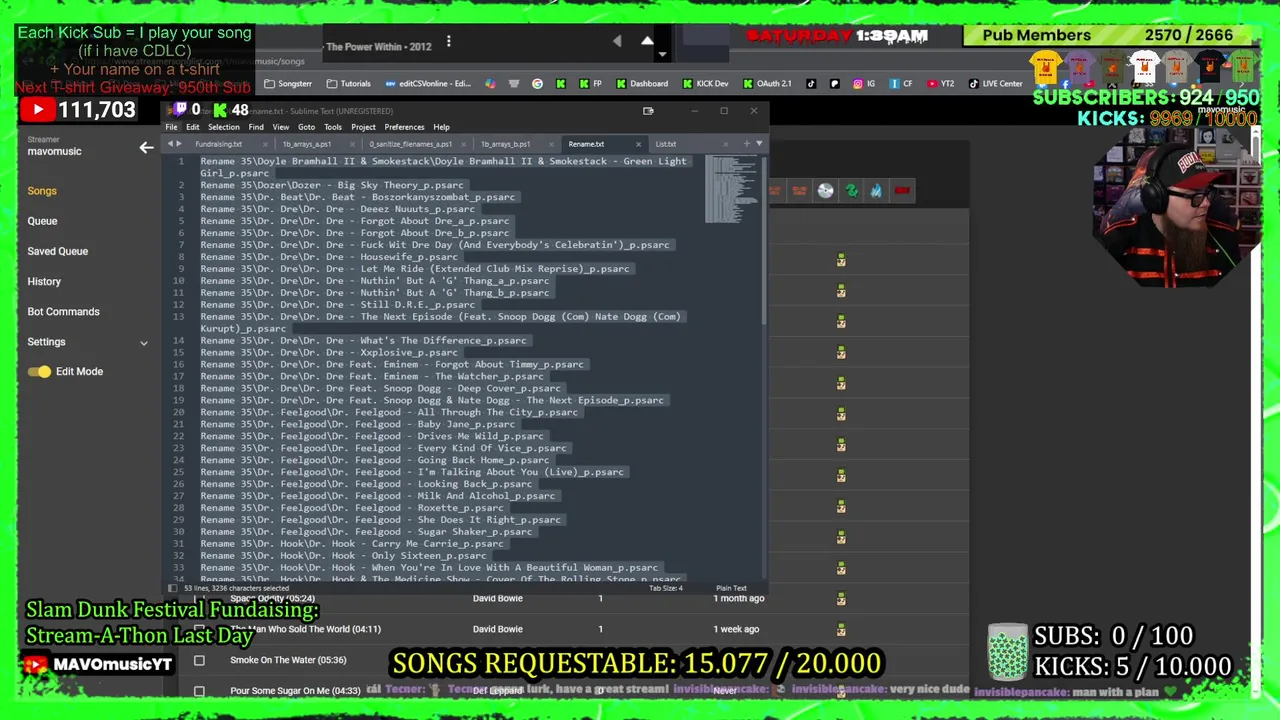Close the Fundraising.txt tab
Screen dimensions: 1280x720
click(265, 144)
